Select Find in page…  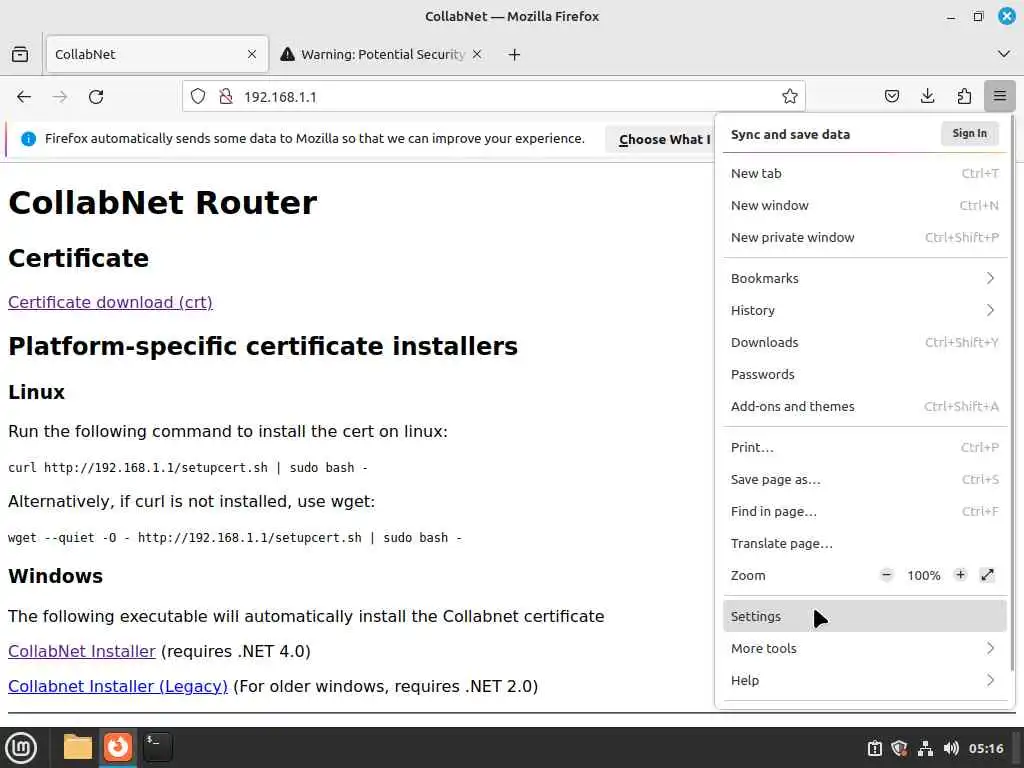click(x=865, y=511)
